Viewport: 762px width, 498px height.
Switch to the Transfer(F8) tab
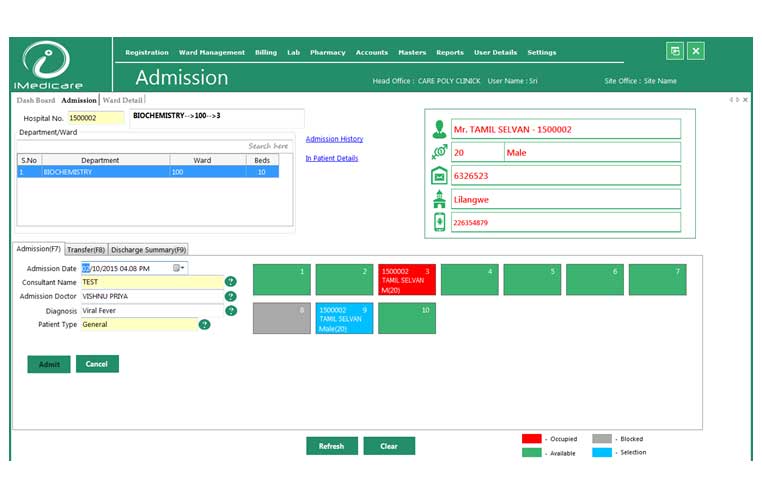(x=86, y=249)
